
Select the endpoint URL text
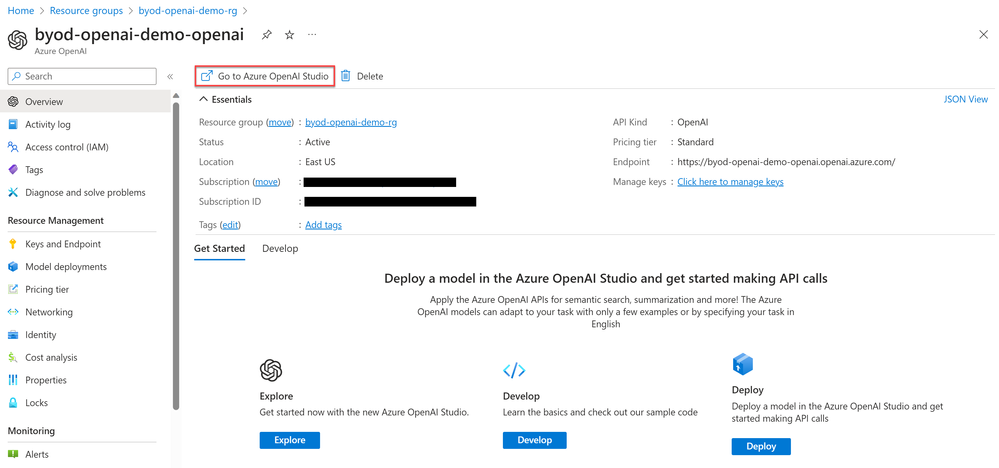pyautogui.click(x=786, y=162)
